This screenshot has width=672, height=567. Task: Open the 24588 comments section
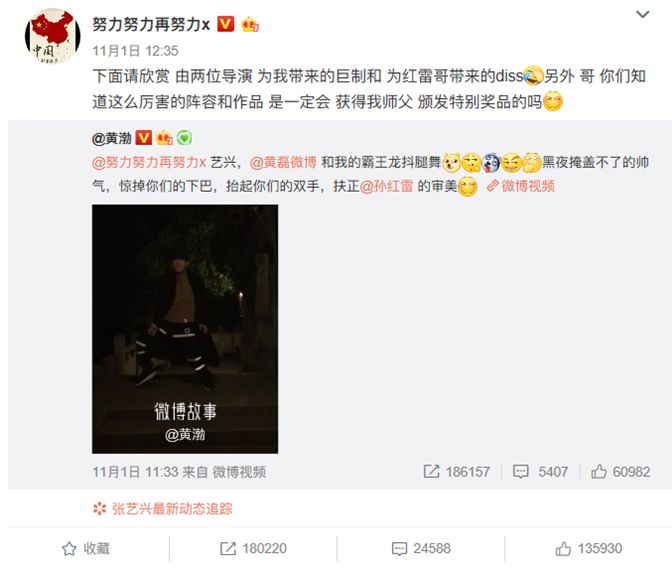(x=421, y=548)
